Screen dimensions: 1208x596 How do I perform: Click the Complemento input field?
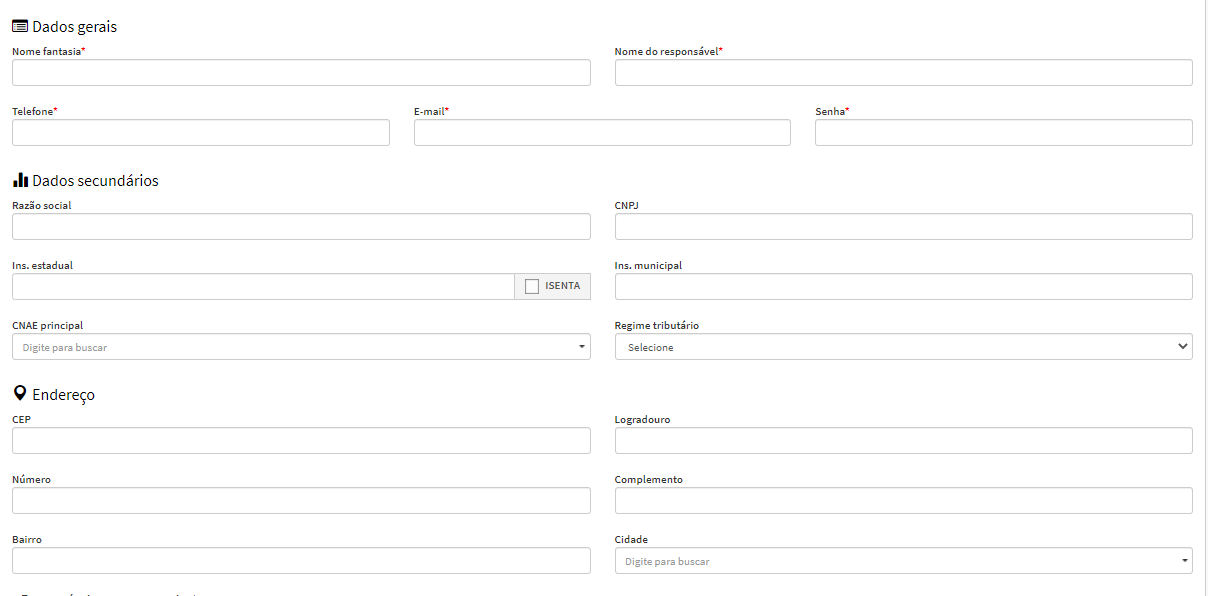(x=903, y=501)
